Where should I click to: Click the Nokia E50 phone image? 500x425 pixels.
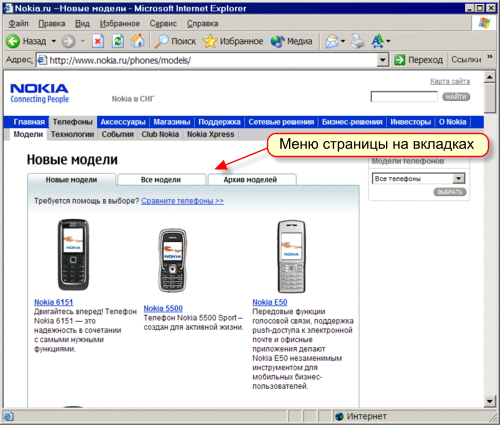(291, 256)
